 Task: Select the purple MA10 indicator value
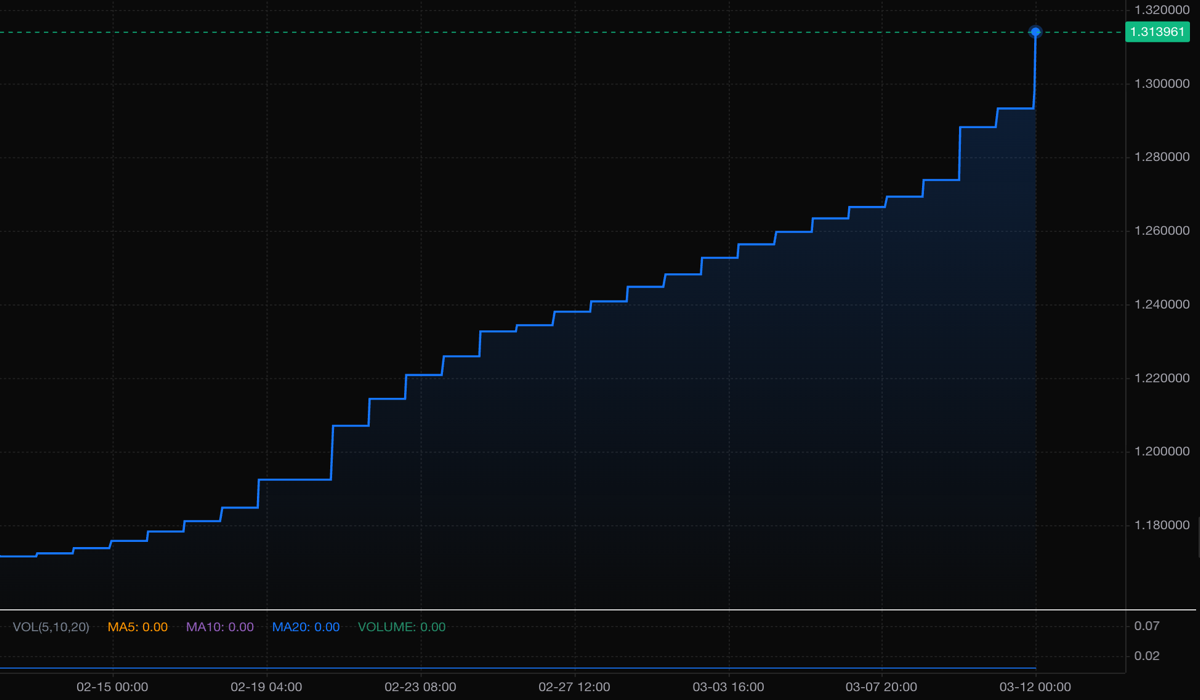pos(219,627)
